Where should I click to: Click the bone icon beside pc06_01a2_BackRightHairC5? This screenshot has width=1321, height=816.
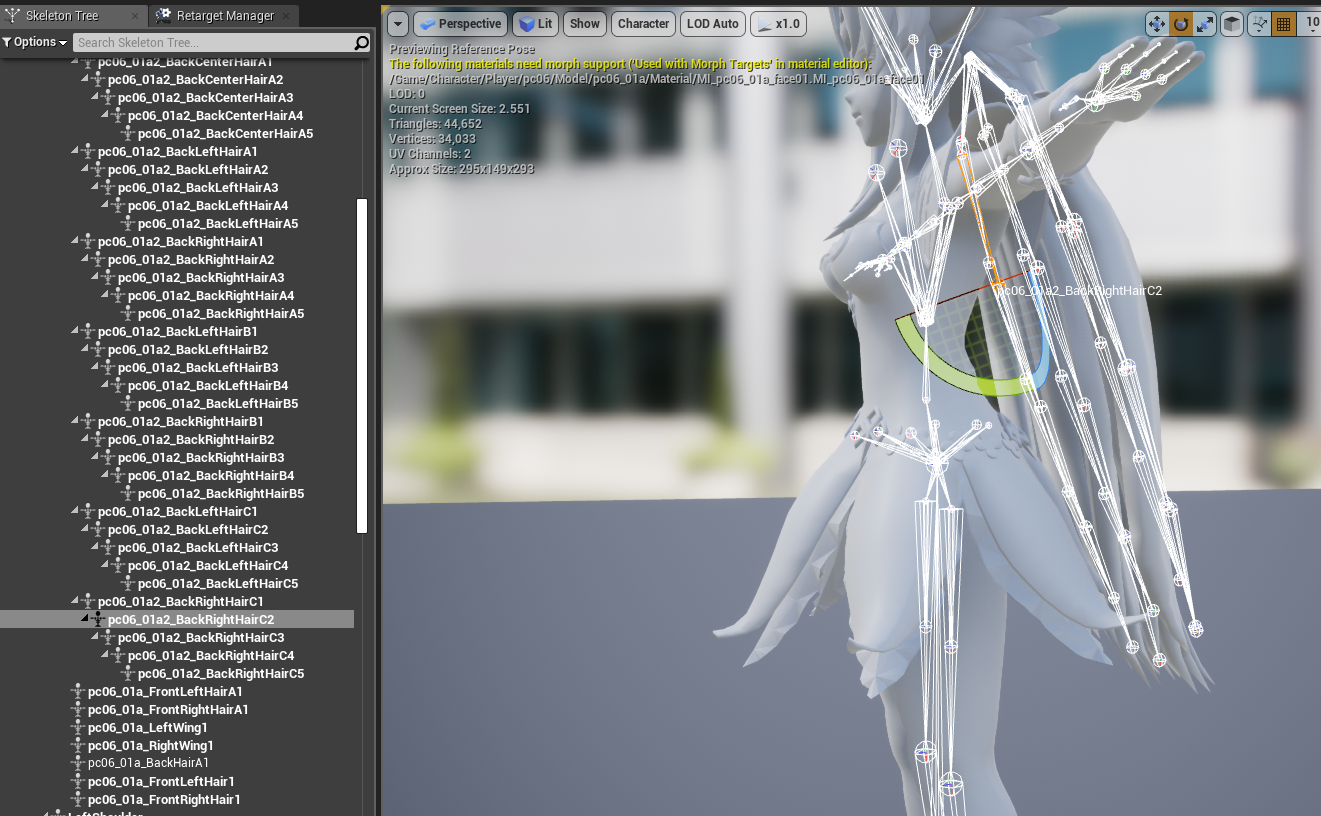[x=128, y=674]
